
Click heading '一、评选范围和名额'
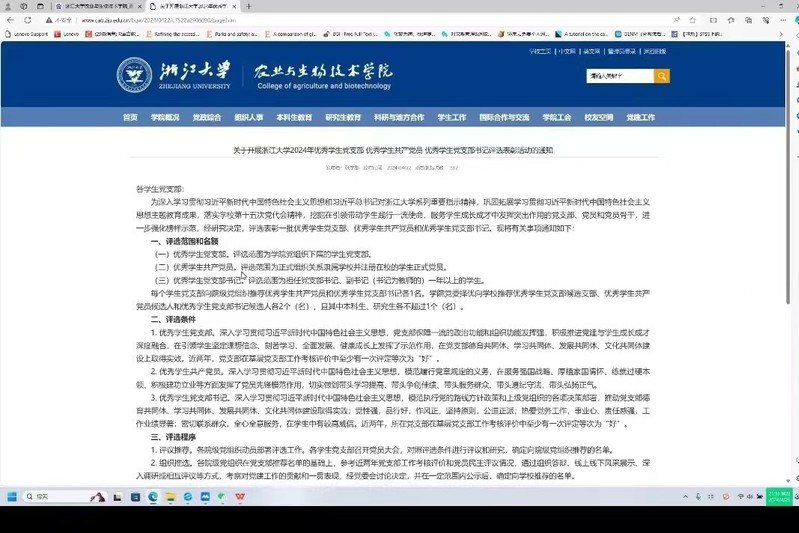tap(184, 242)
